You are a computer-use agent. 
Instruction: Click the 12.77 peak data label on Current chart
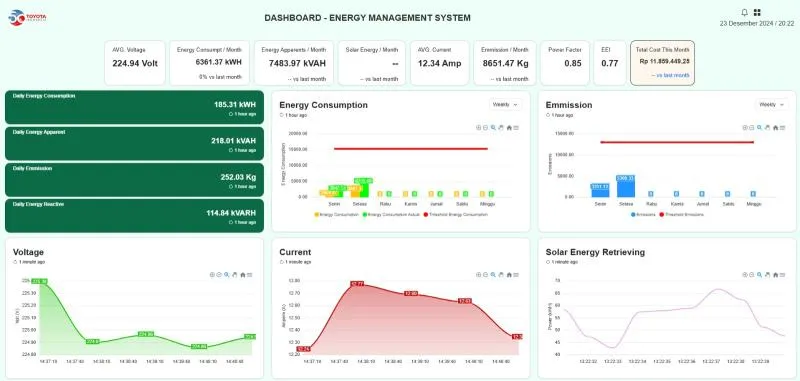pos(357,284)
